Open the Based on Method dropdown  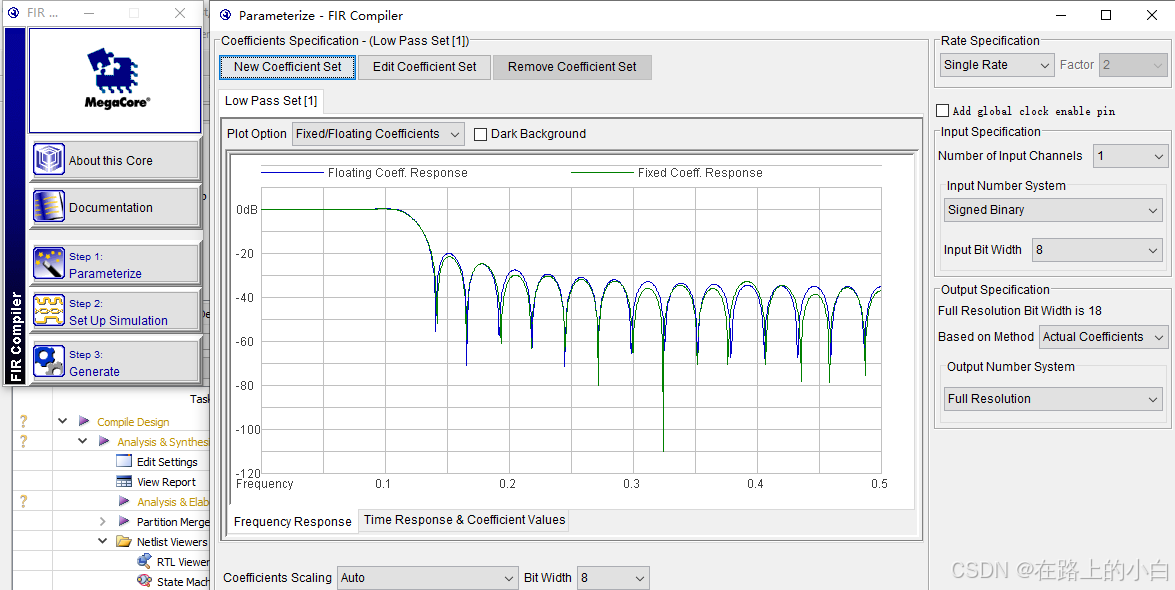tap(1103, 337)
